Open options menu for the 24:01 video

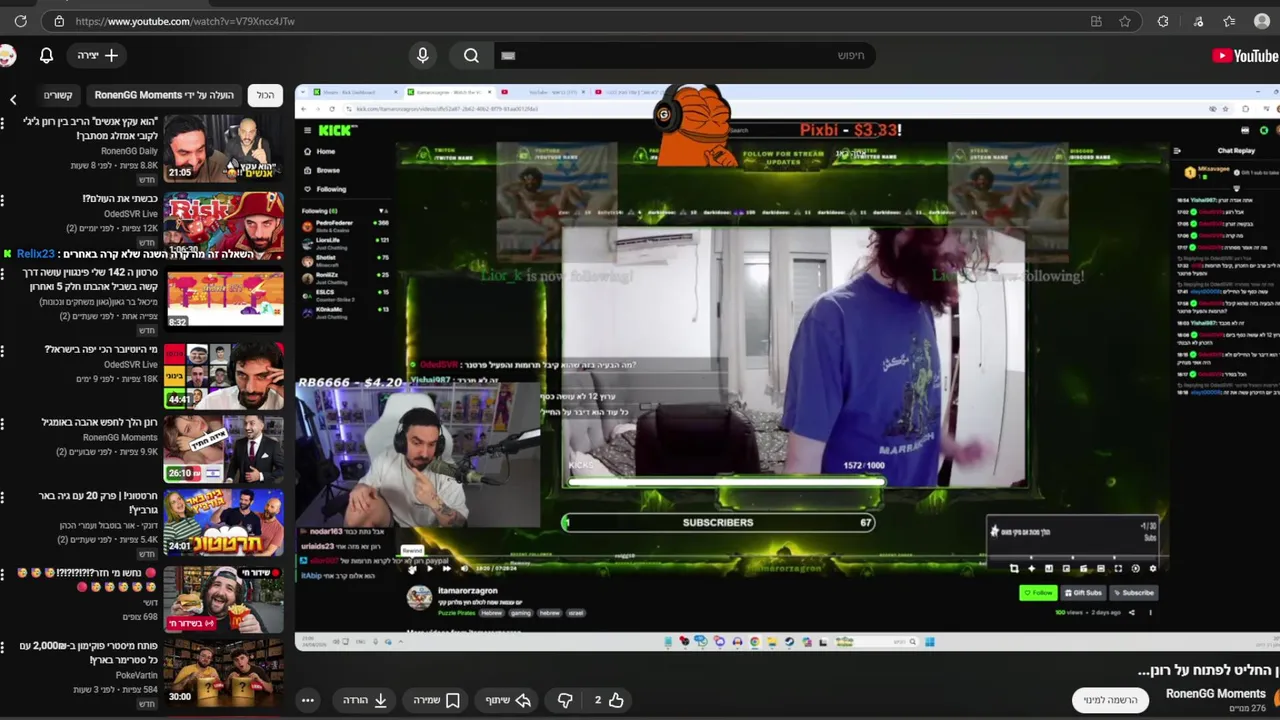3,498
